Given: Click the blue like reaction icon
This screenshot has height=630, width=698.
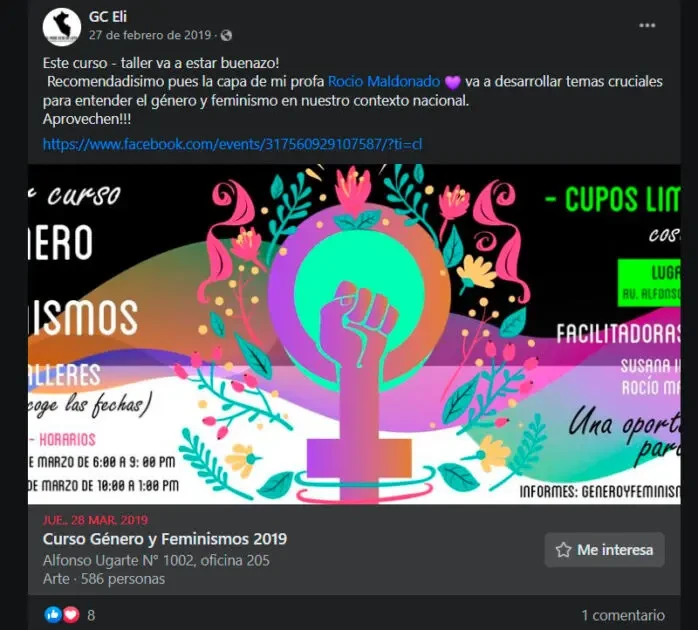Looking at the screenshot, I should tap(53, 615).
